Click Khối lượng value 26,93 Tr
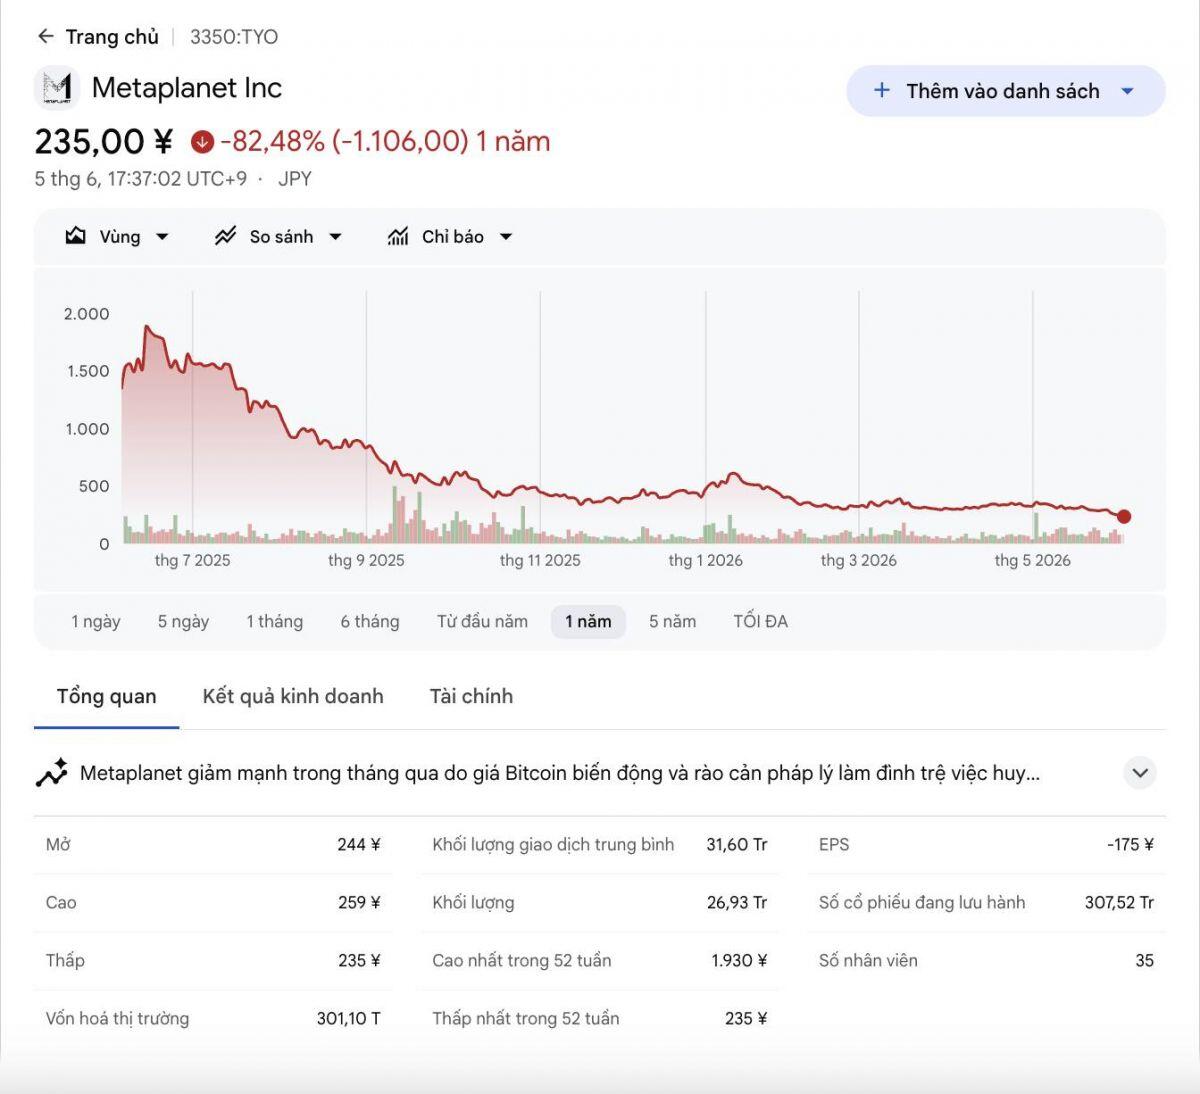The height and width of the screenshot is (1094, 1200). click(x=737, y=903)
